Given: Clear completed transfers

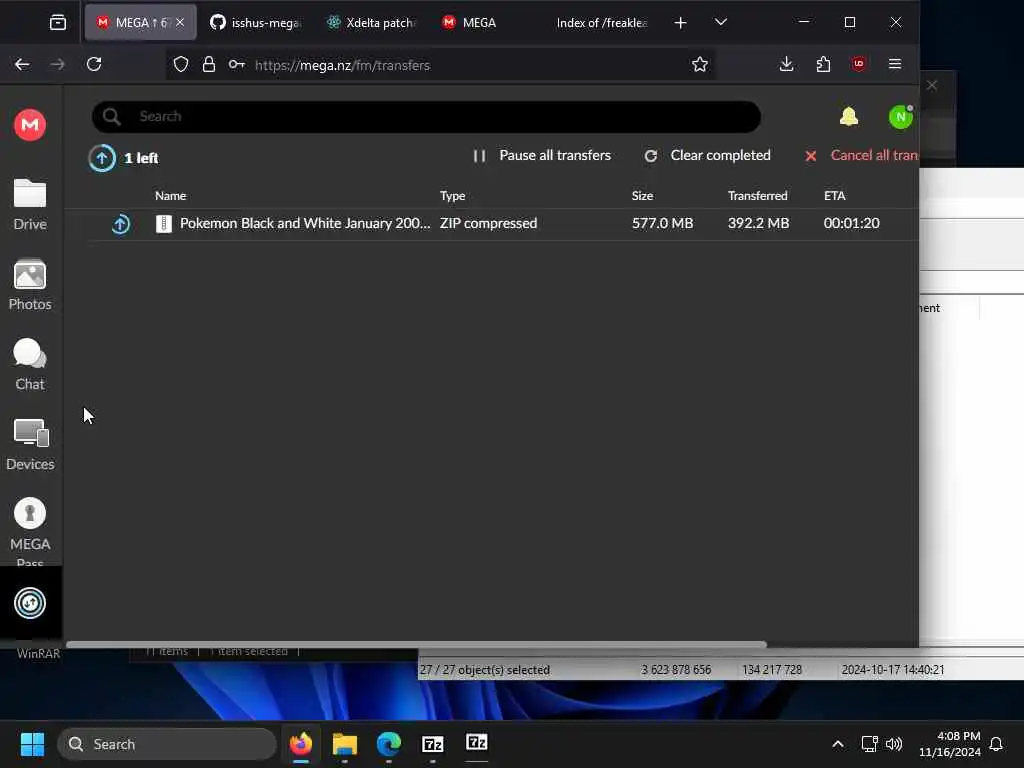Looking at the screenshot, I should pyautogui.click(x=707, y=155).
